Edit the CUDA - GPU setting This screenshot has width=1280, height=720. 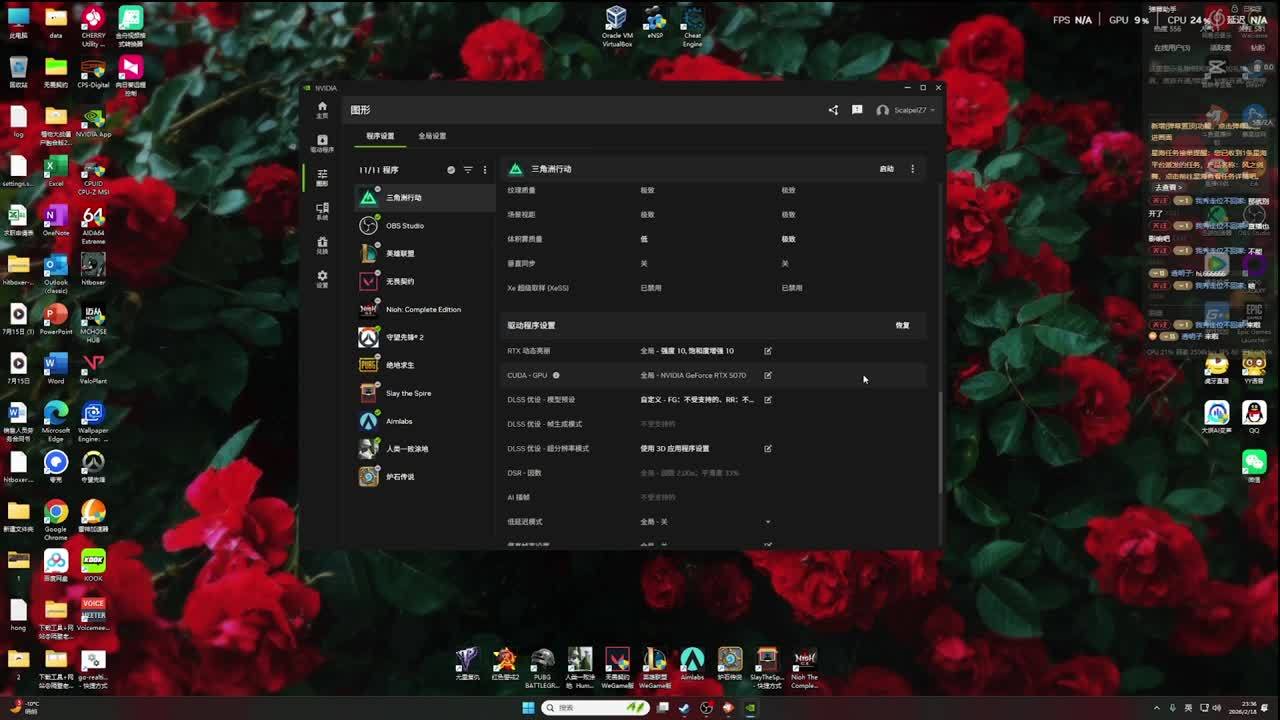click(768, 376)
